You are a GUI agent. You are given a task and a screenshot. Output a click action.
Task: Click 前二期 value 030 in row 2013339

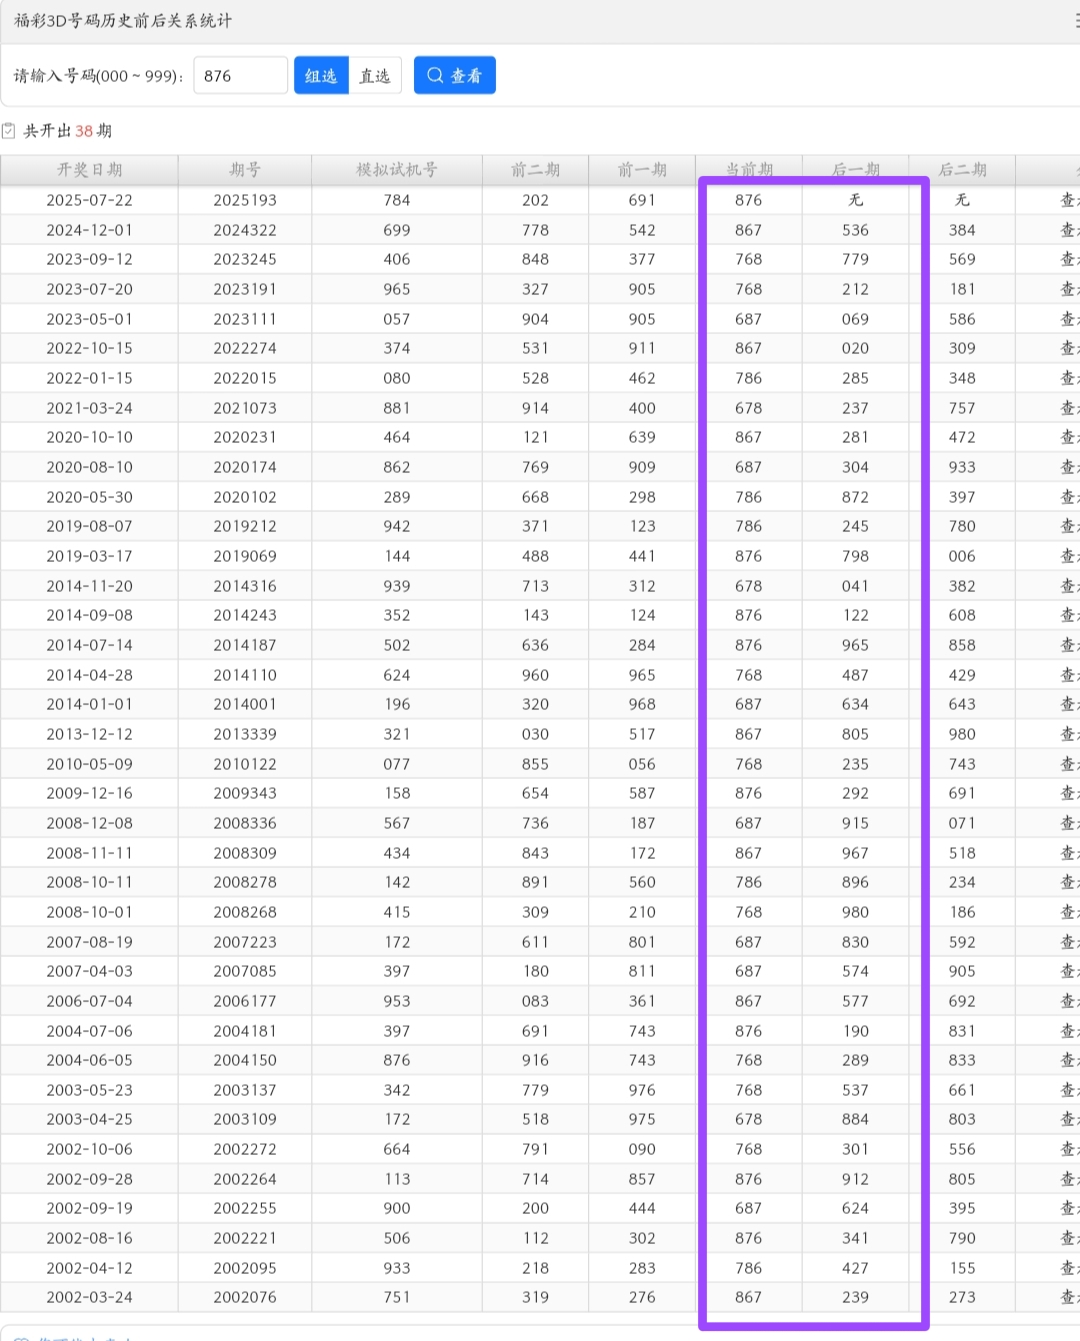(535, 734)
